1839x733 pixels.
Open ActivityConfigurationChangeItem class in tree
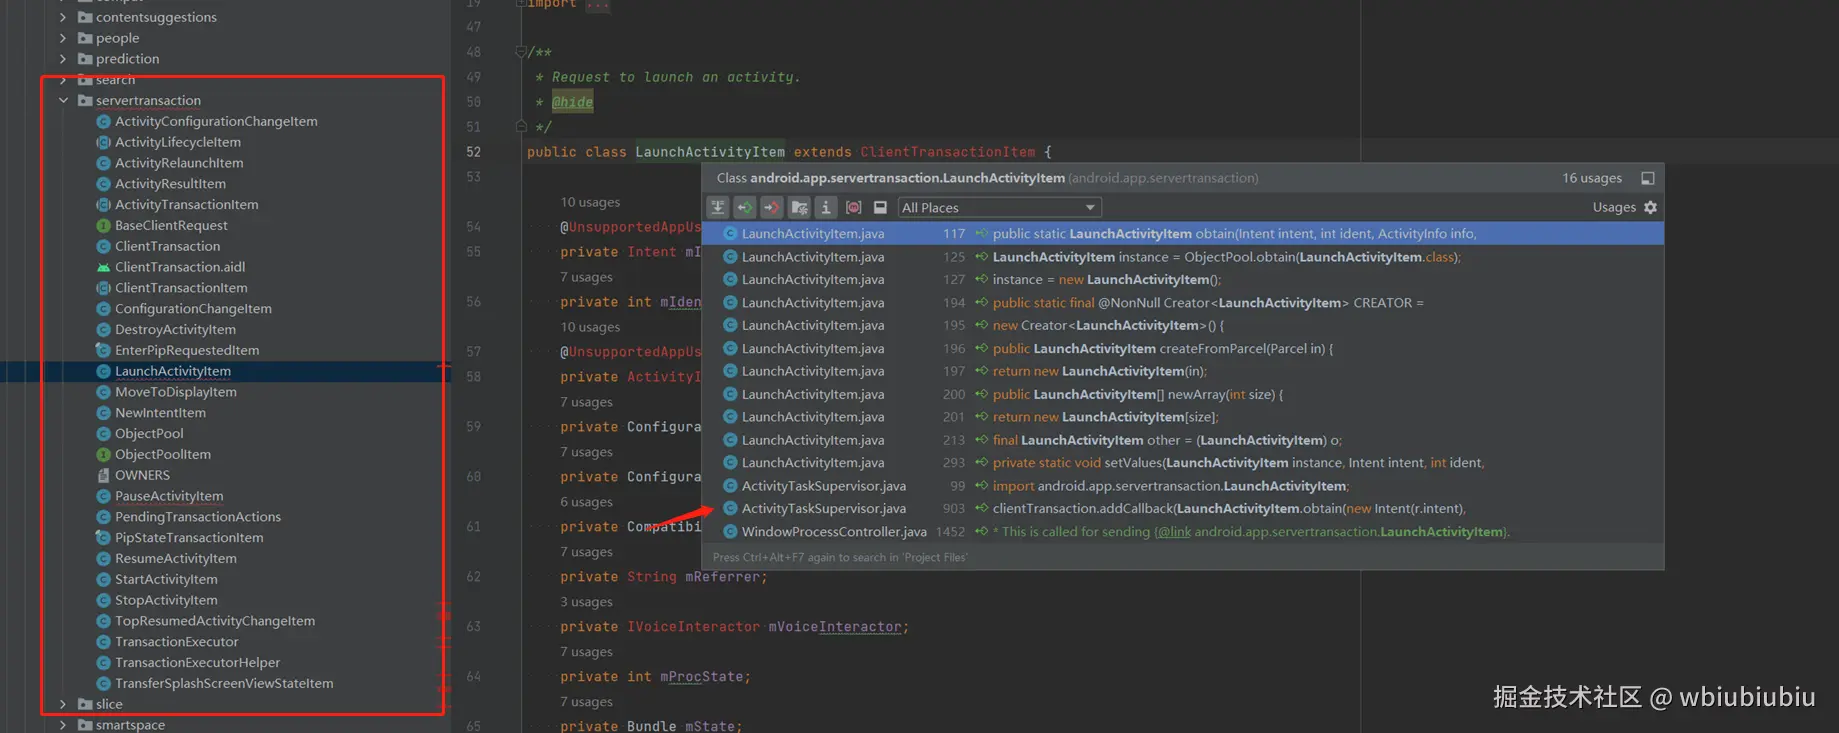click(216, 121)
